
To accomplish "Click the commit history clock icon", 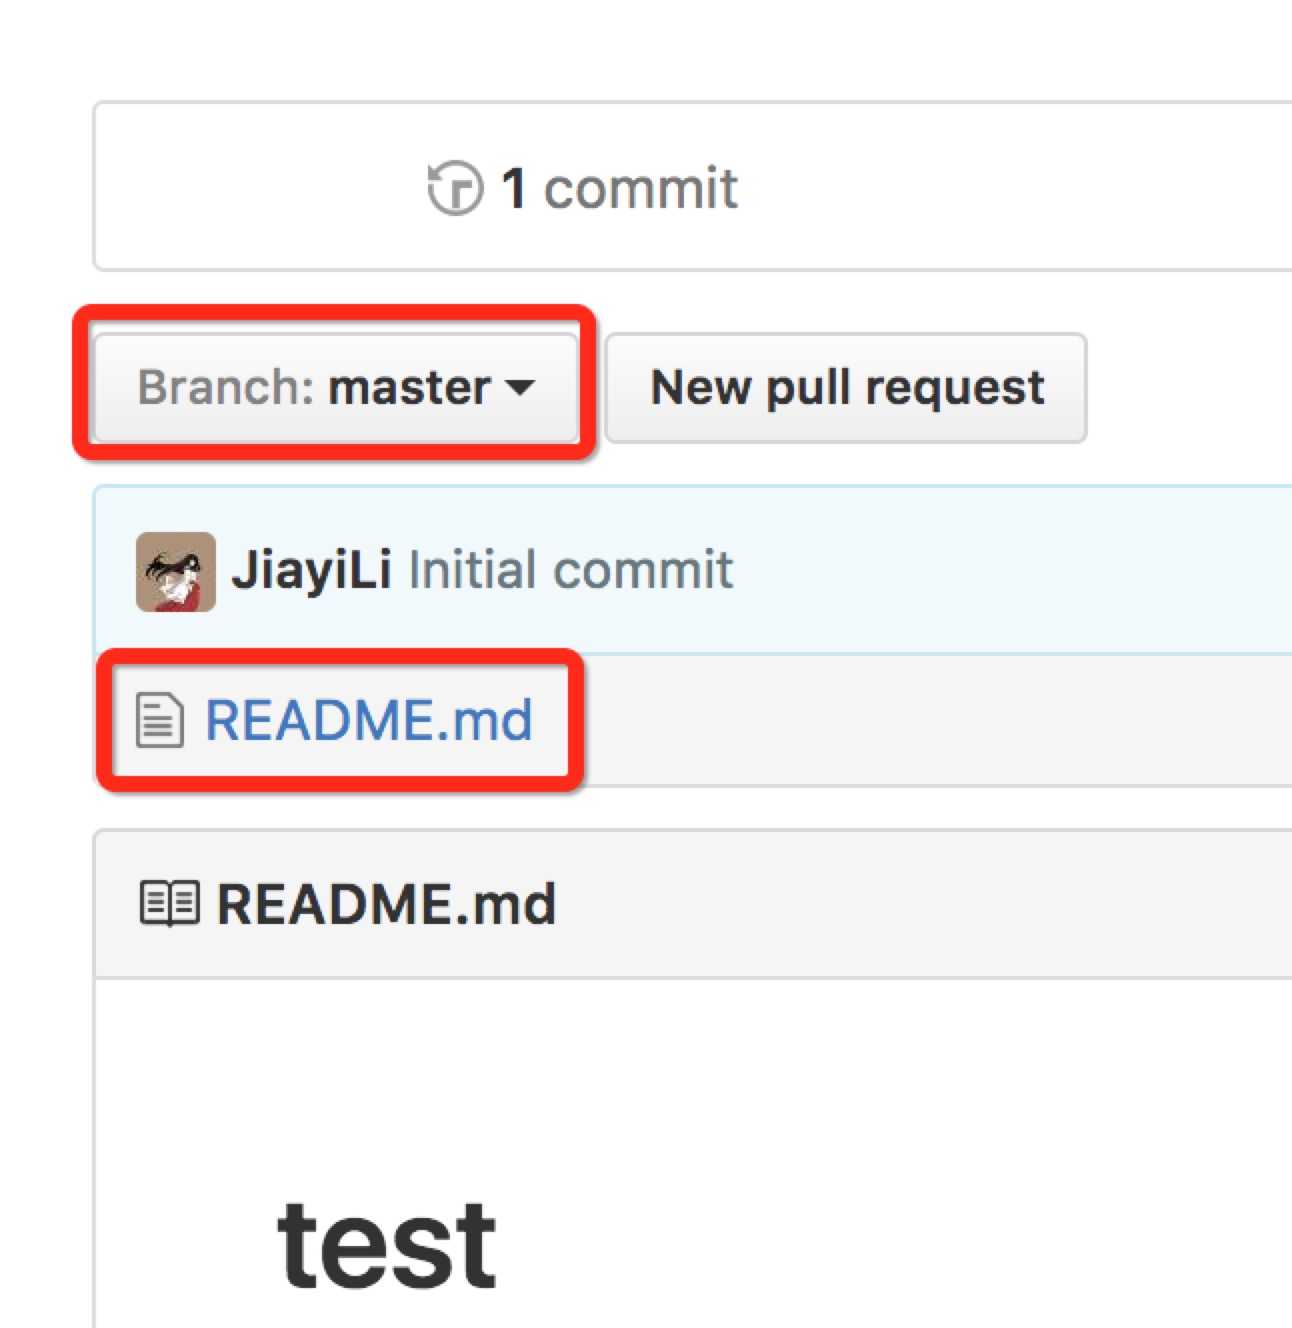I will click(x=455, y=188).
